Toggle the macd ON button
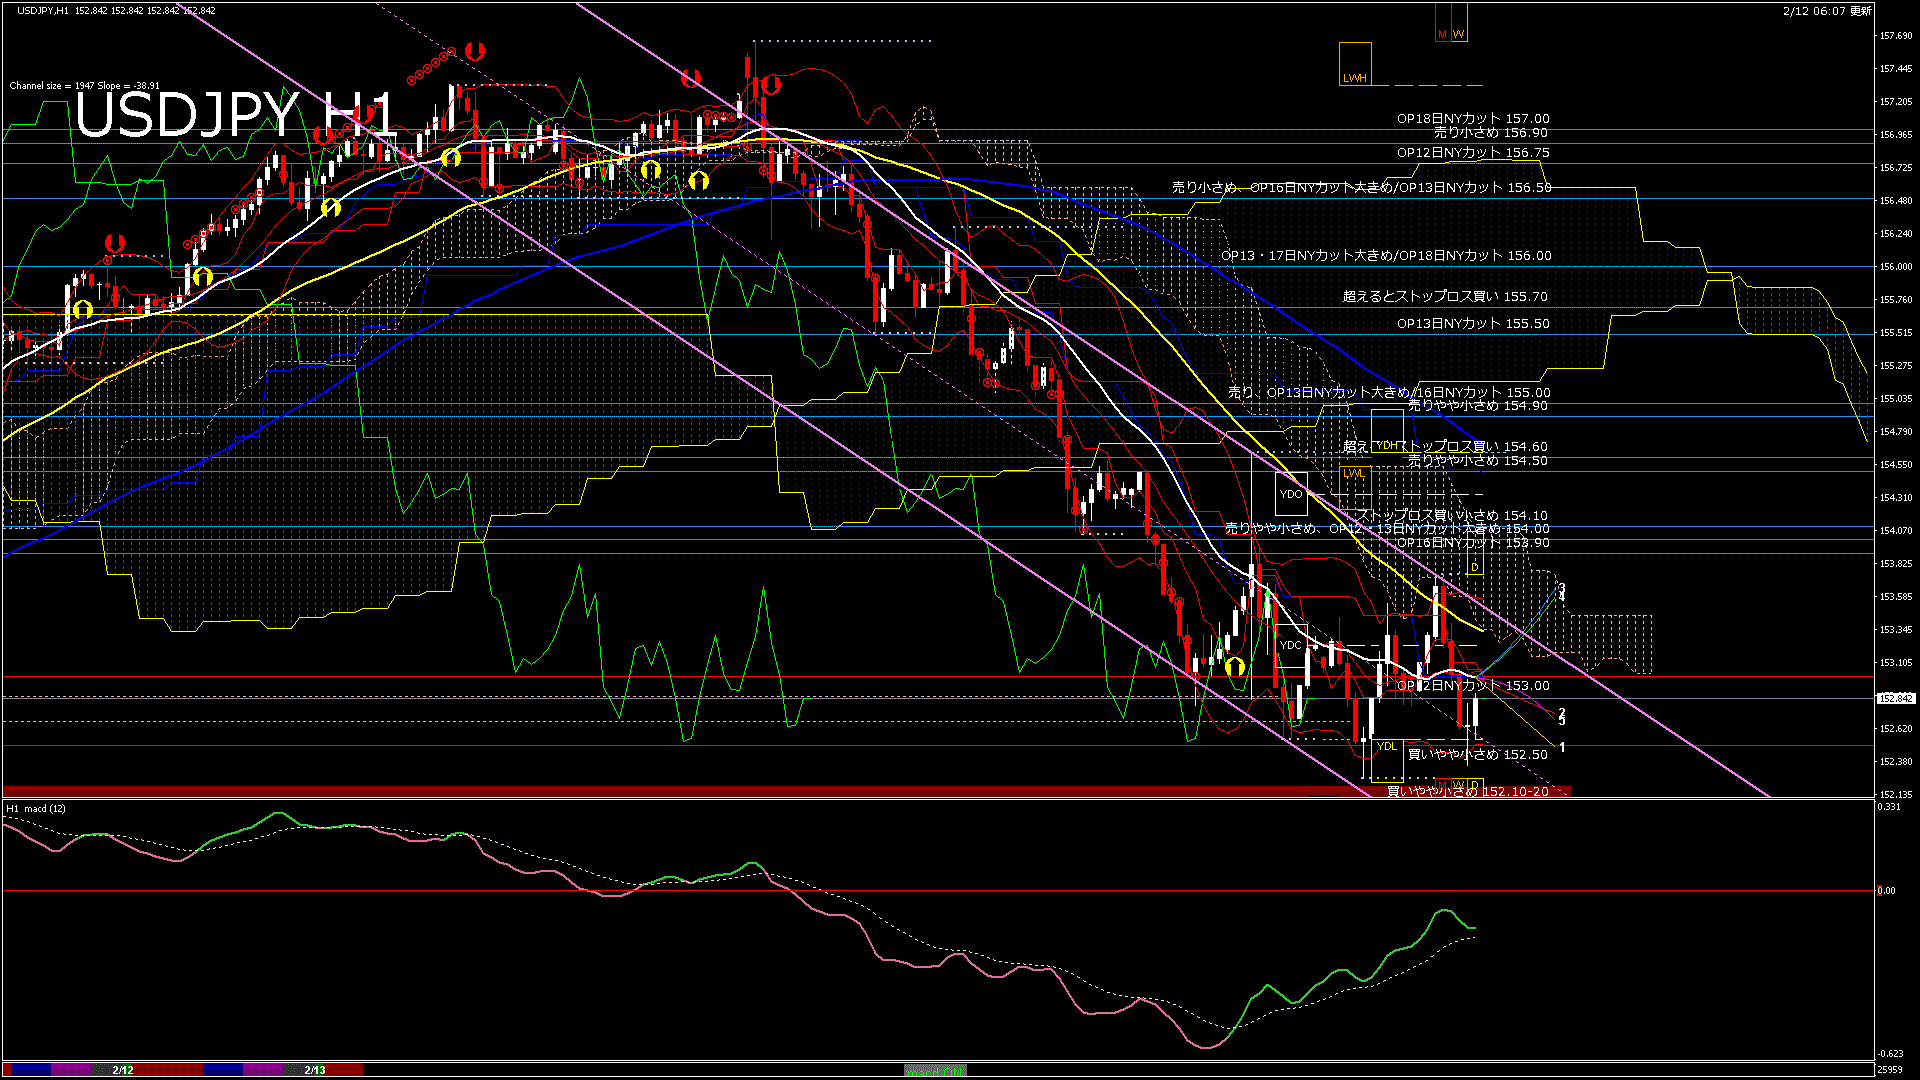Image resolution: width=1920 pixels, height=1080 pixels. 935,1071
